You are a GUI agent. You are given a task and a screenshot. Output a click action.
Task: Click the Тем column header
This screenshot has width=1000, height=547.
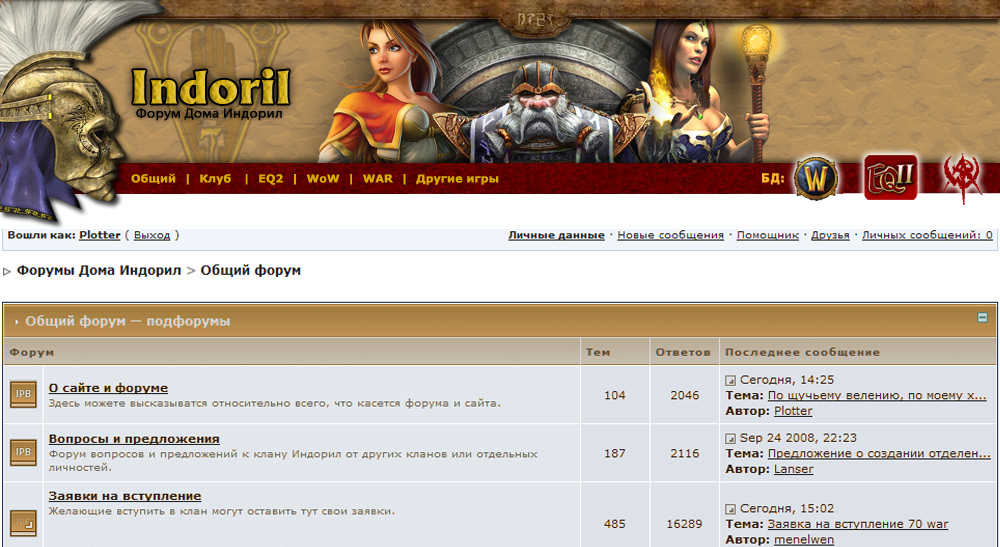pyautogui.click(x=598, y=352)
